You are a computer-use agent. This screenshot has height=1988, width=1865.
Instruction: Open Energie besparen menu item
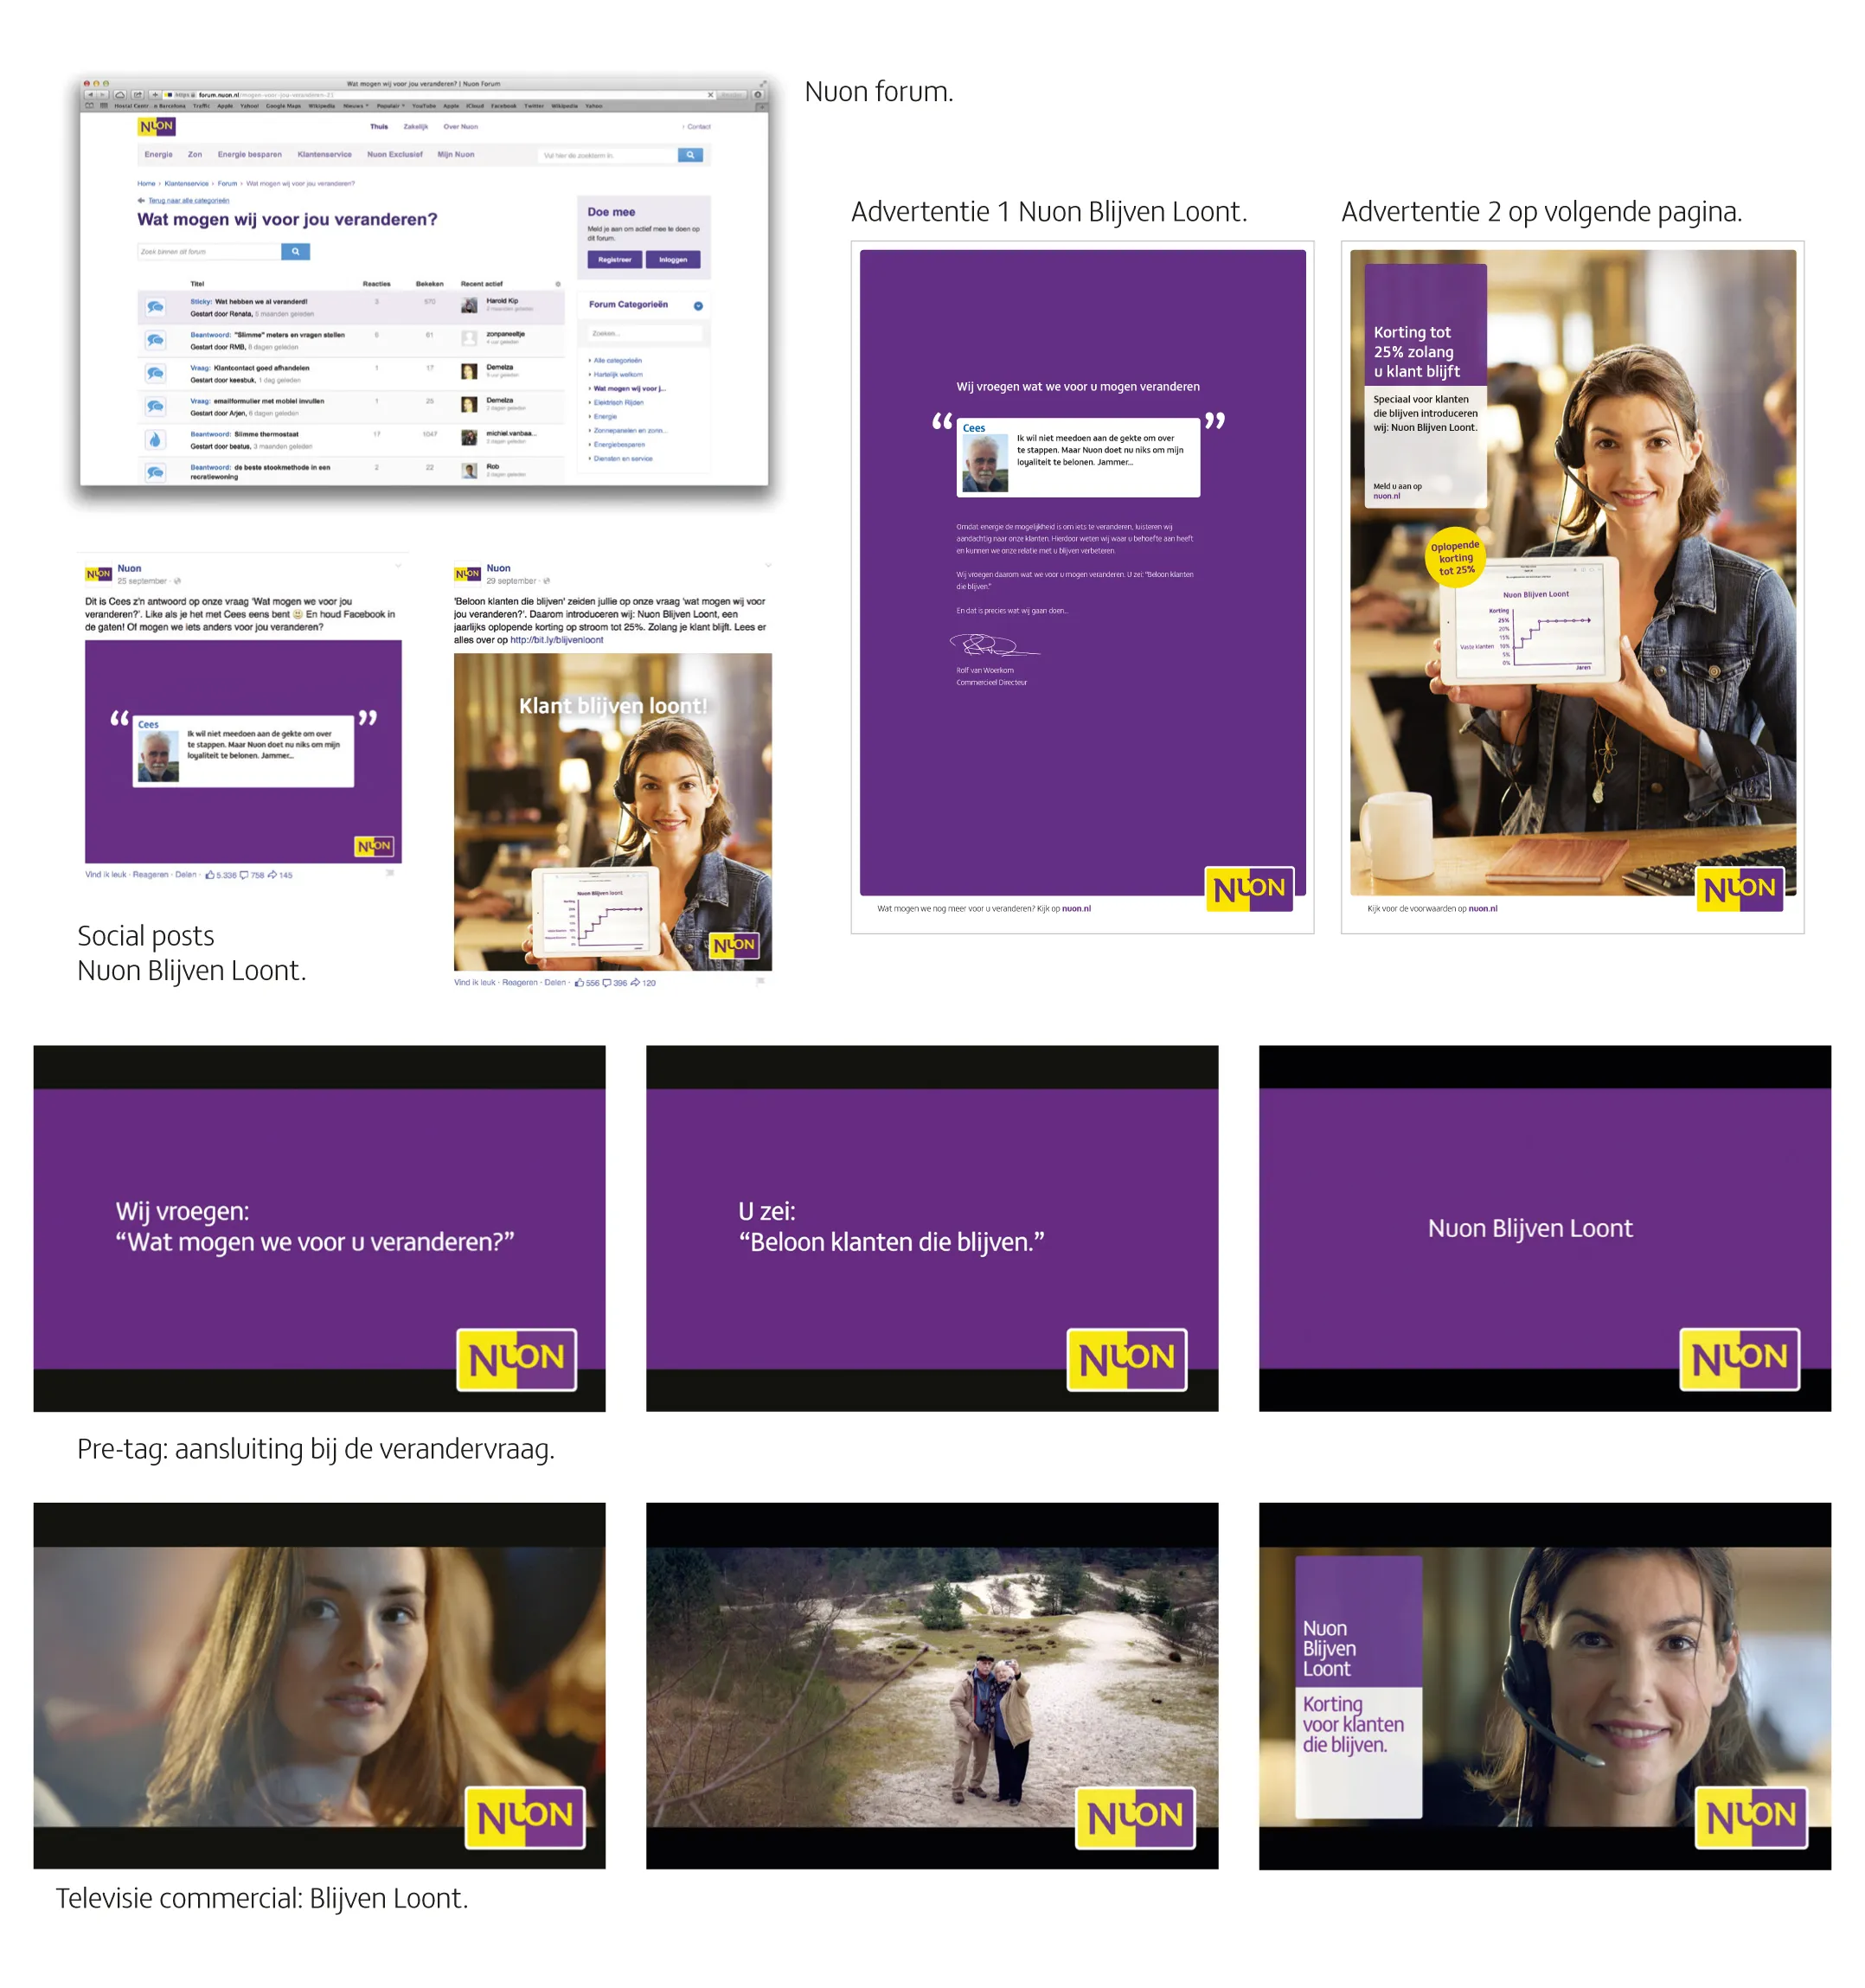250,155
